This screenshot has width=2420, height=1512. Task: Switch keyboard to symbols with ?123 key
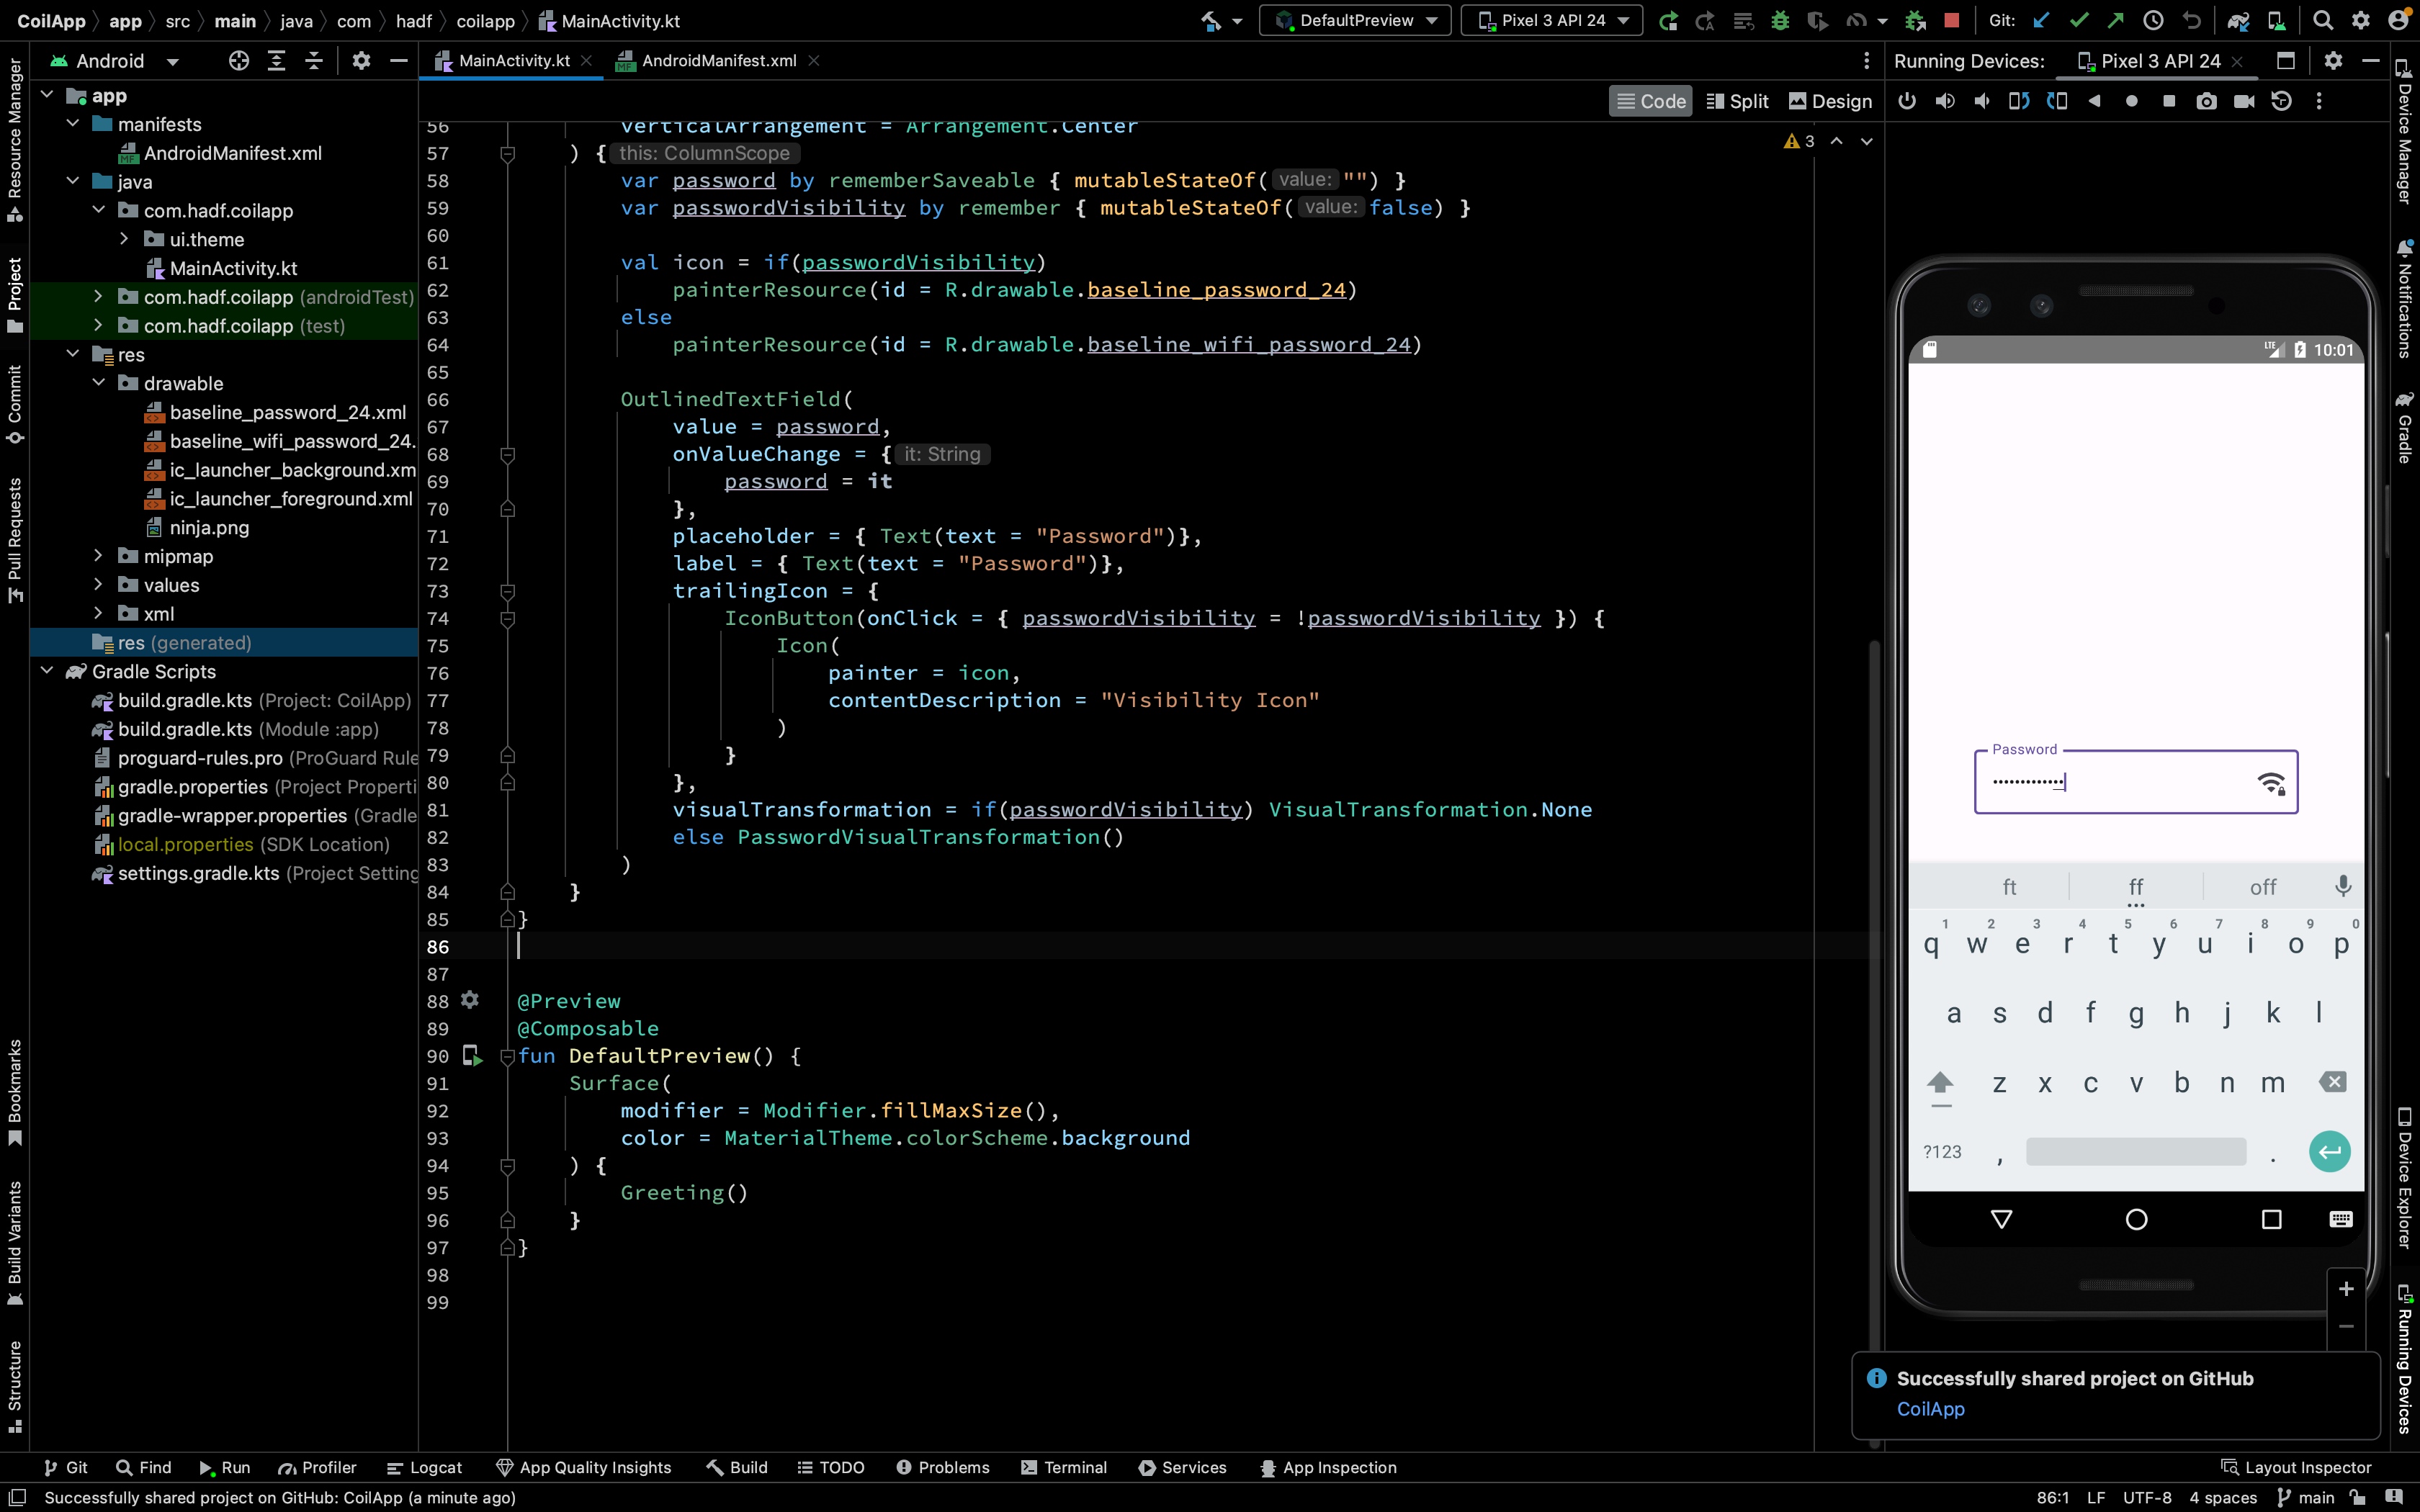(x=1943, y=1151)
